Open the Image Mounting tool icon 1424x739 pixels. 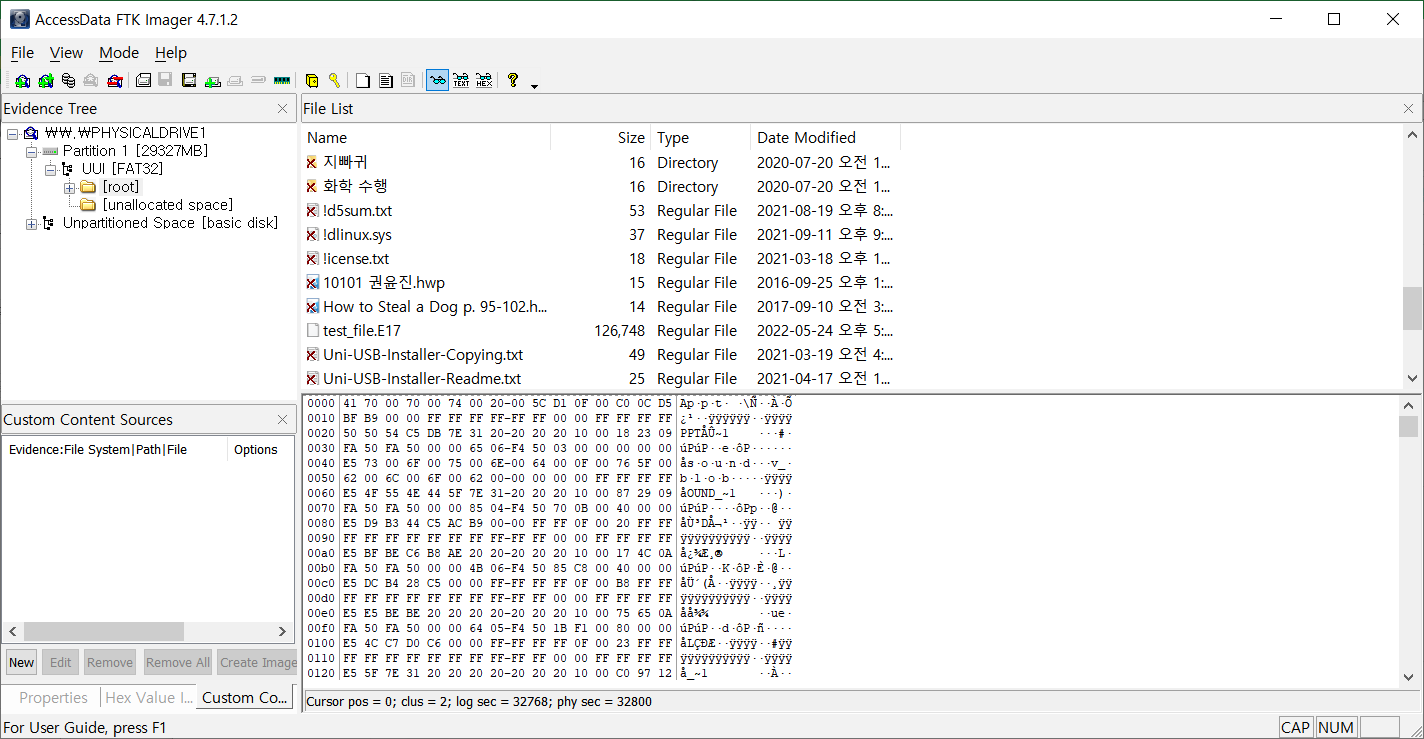(69, 80)
